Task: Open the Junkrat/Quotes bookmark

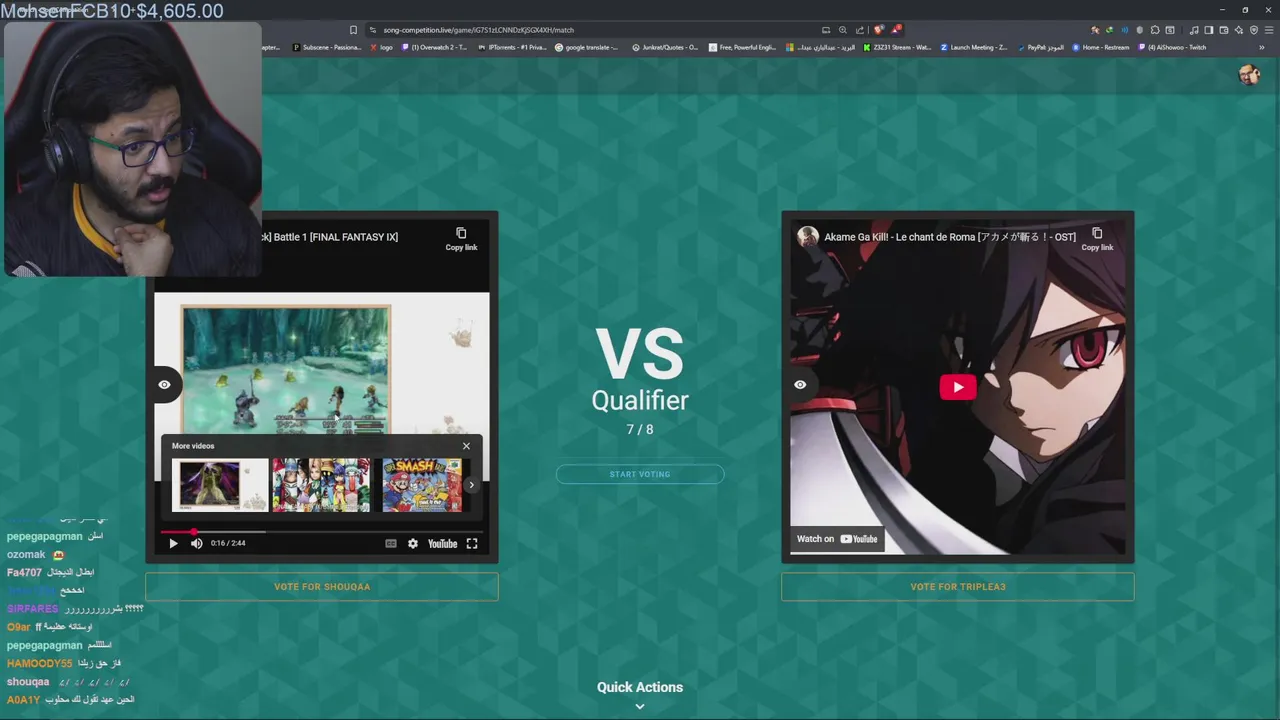Action: (x=665, y=47)
